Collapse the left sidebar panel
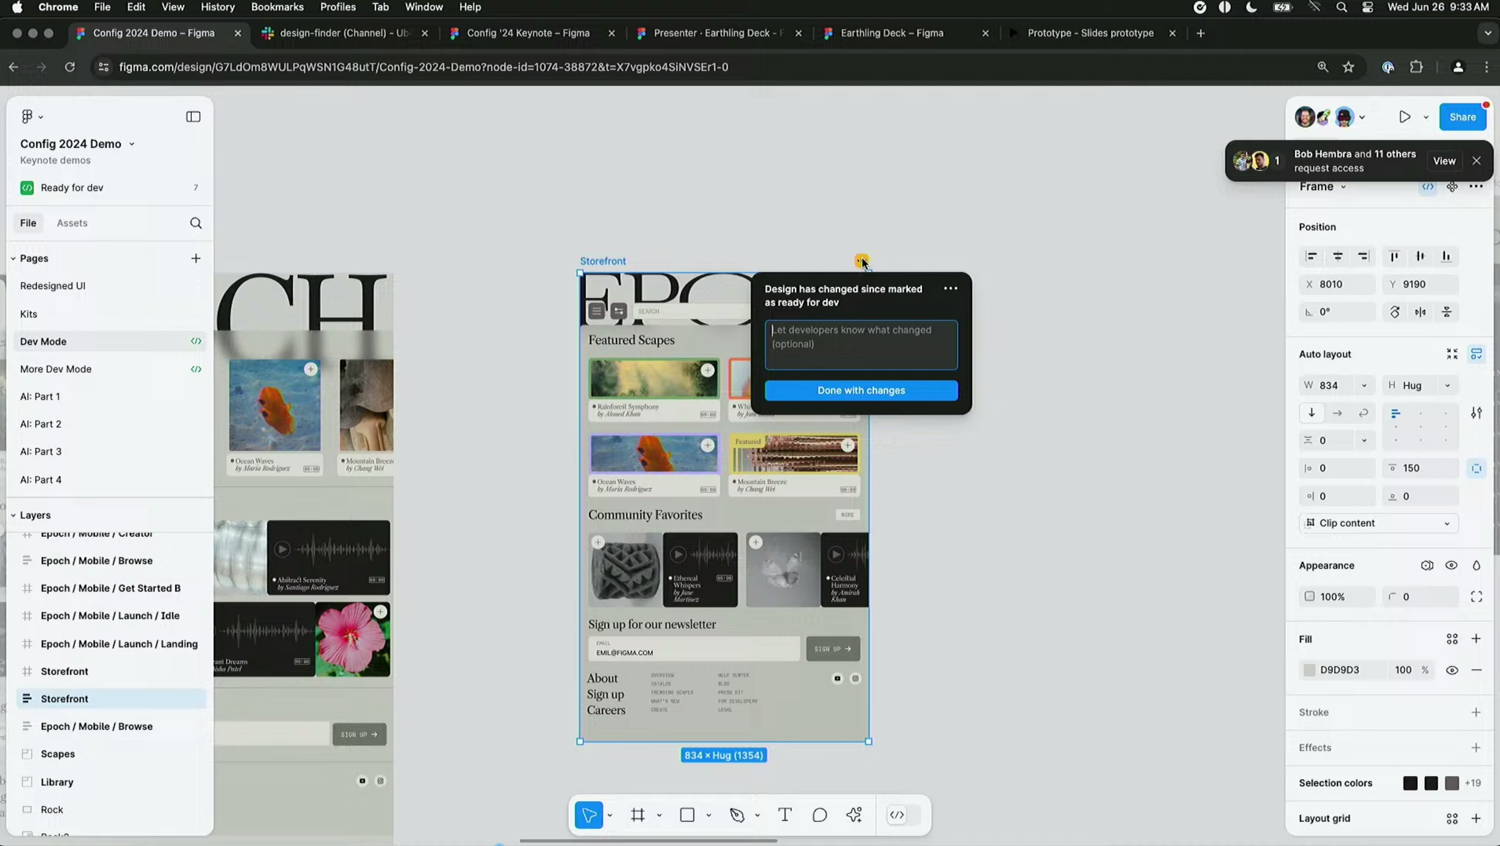The image size is (1500, 846). click(x=193, y=117)
